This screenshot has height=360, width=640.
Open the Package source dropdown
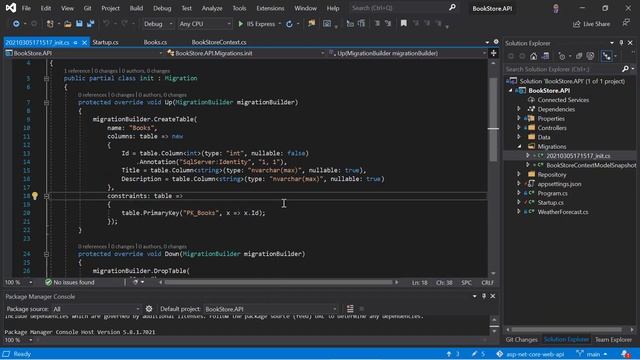pos(96,309)
